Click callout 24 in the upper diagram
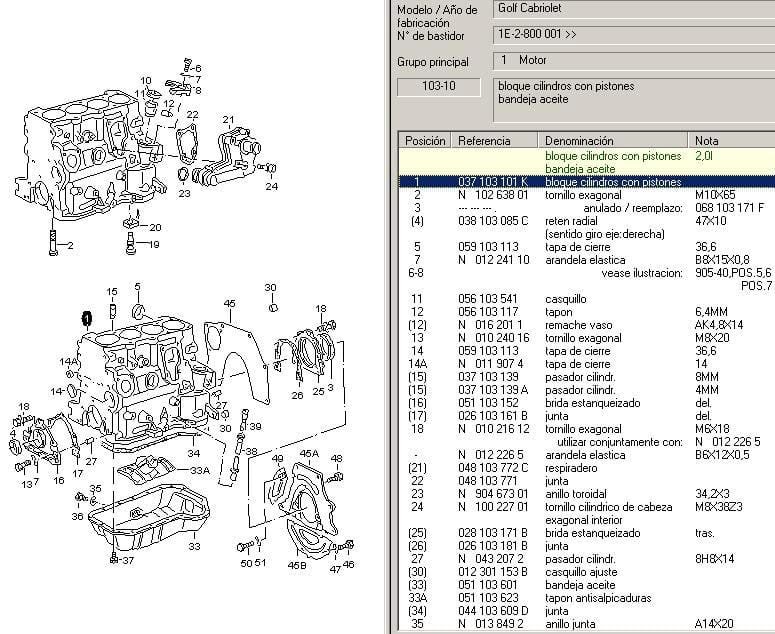The width and height of the screenshot is (775, 634). [271, 186]
